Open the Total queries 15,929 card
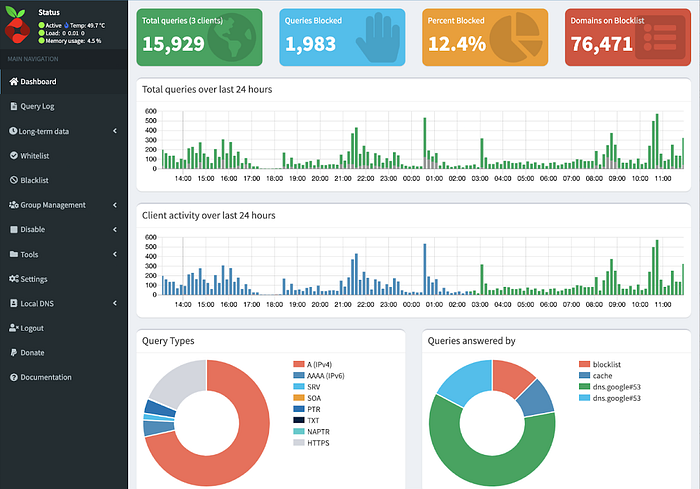700x489 pixels. [200, 37]
